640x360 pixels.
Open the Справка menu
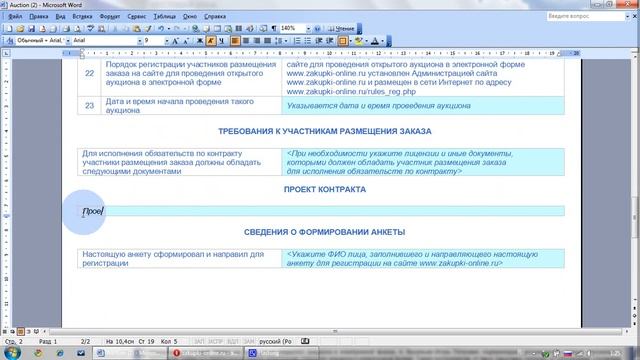[x=215, y=16]
